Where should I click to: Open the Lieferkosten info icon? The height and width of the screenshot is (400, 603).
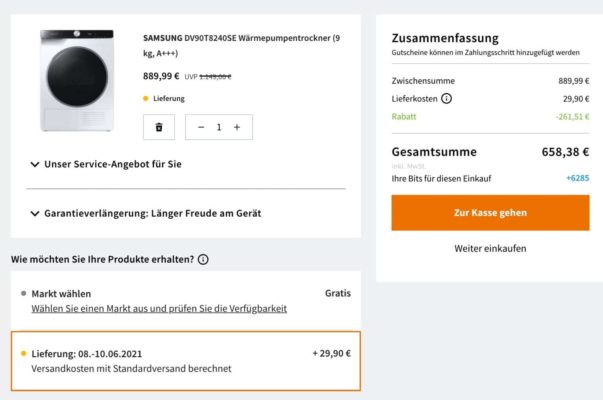tap(446, 99)
